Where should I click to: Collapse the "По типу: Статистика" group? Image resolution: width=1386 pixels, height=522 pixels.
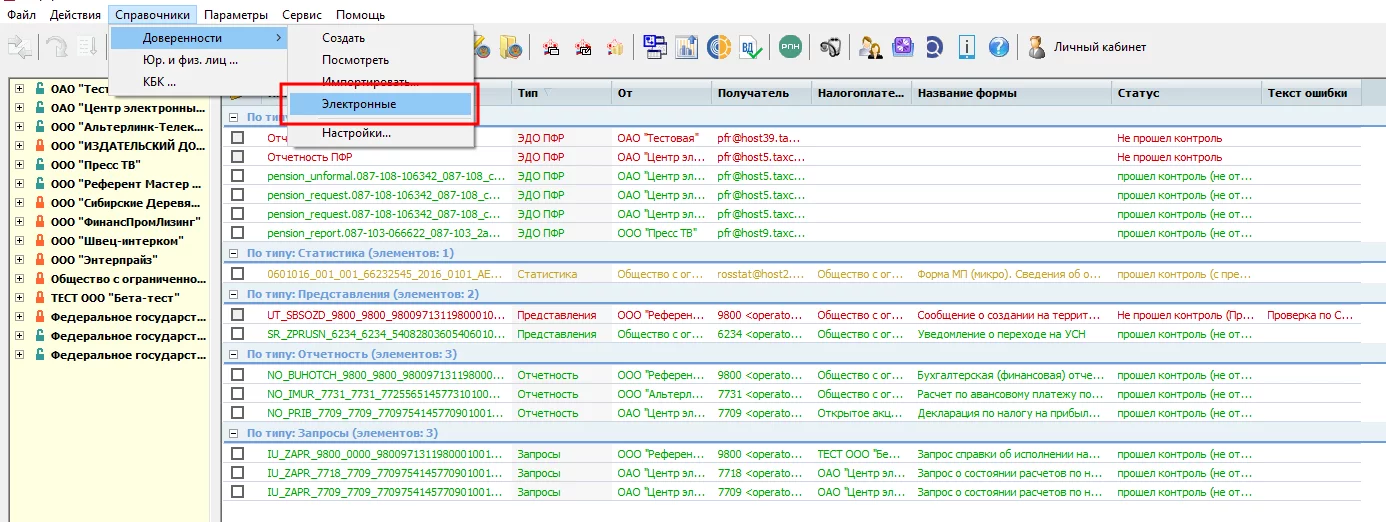[x=234, y=254]
